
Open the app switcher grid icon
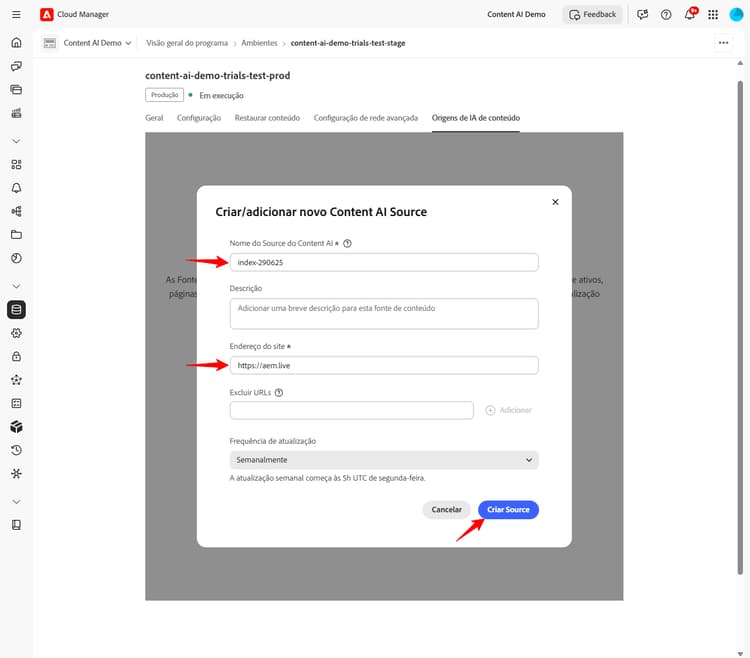713,14
